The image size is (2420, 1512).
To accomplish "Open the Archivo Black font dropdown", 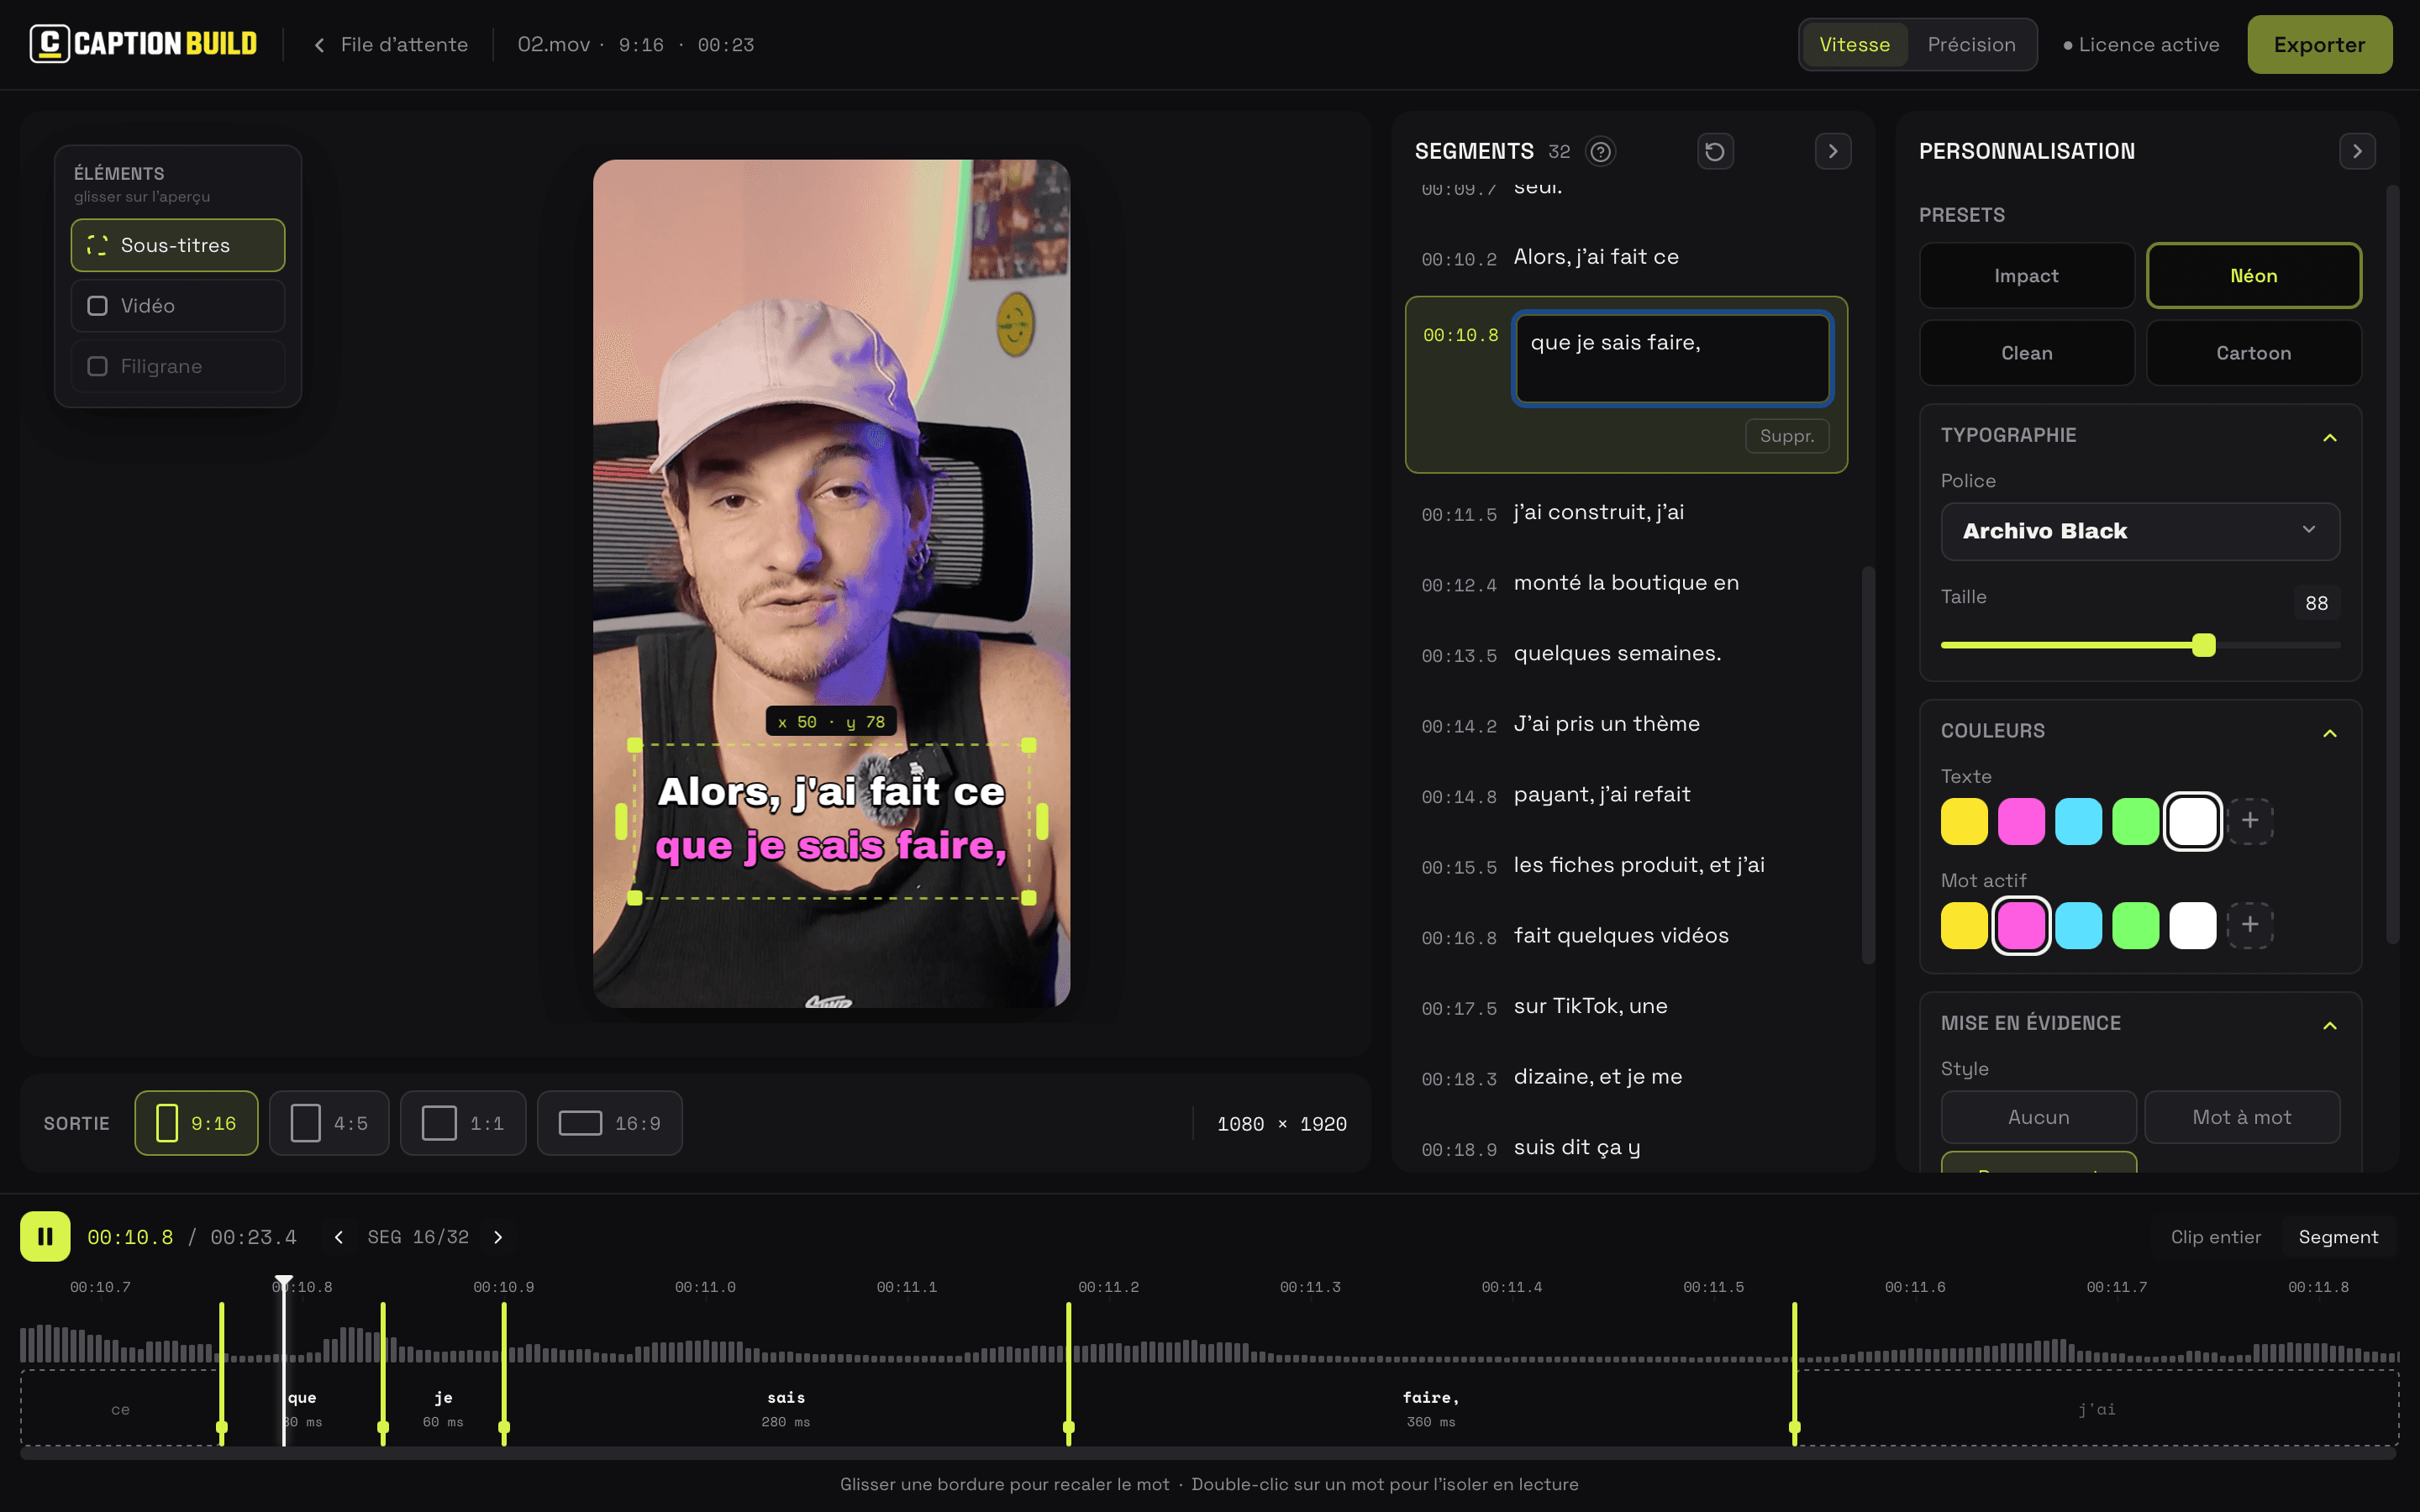I will pos(2140,531).
